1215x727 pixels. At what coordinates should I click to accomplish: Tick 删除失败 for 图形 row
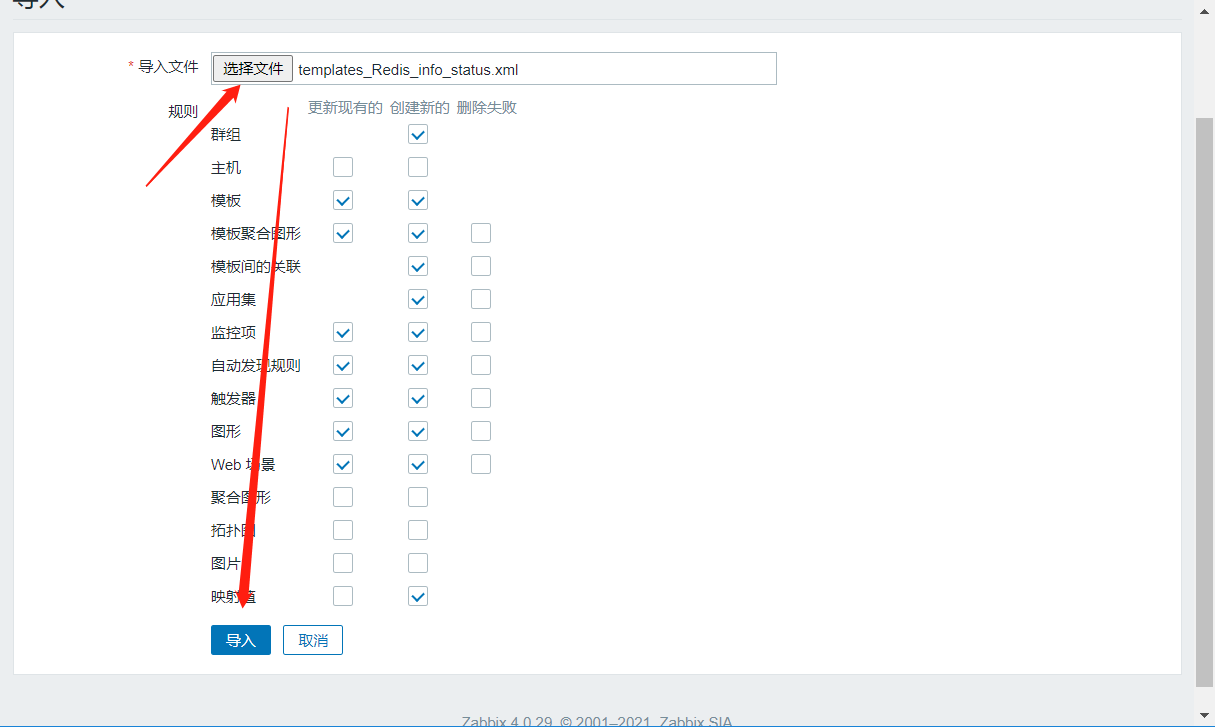[x=481, y=432]
